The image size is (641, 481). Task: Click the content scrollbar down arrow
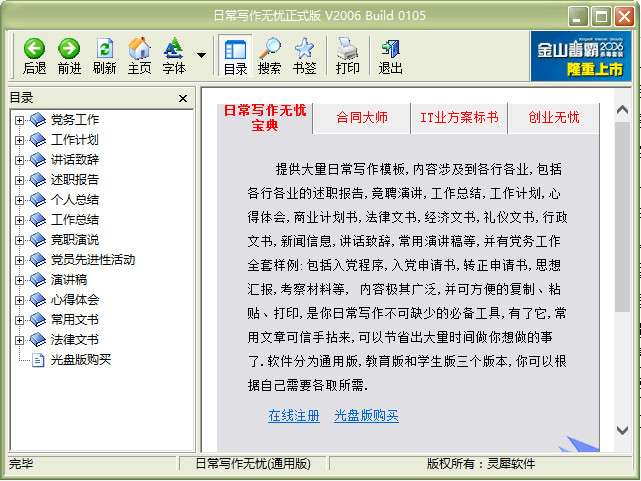[x=622, y=430]
